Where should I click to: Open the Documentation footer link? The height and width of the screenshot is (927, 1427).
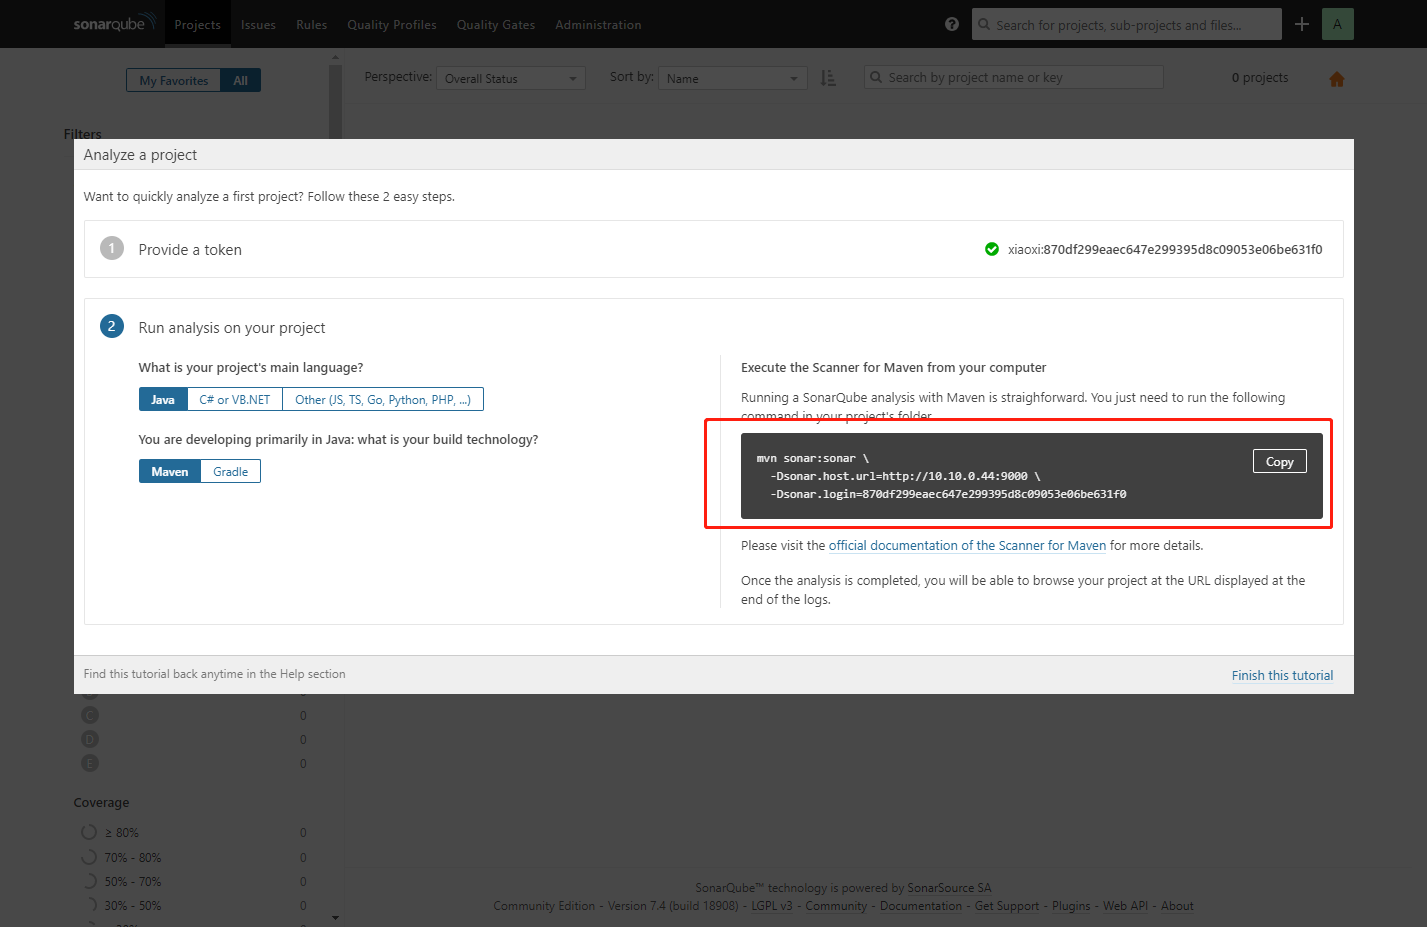pos(921,906)
